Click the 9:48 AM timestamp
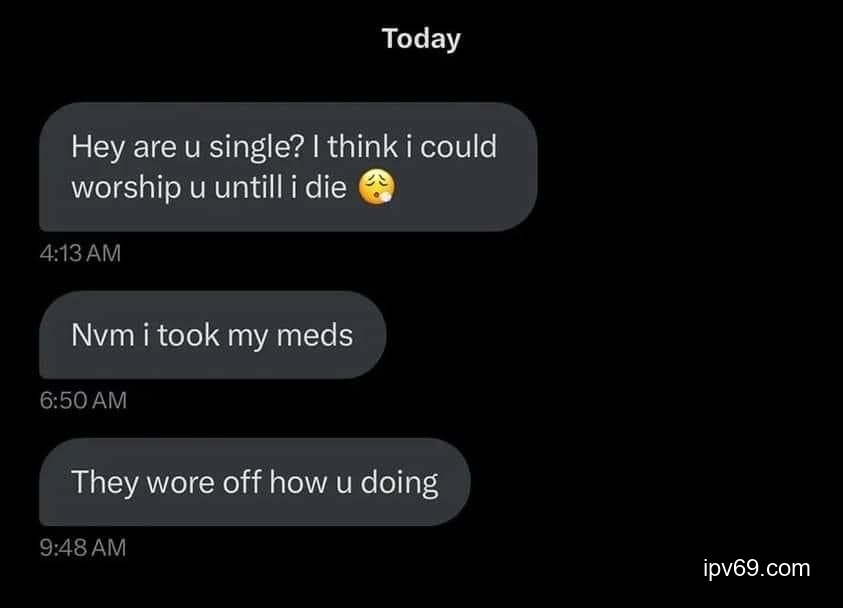The width and height of the screenshot is (843, 608). pos(83,548)
